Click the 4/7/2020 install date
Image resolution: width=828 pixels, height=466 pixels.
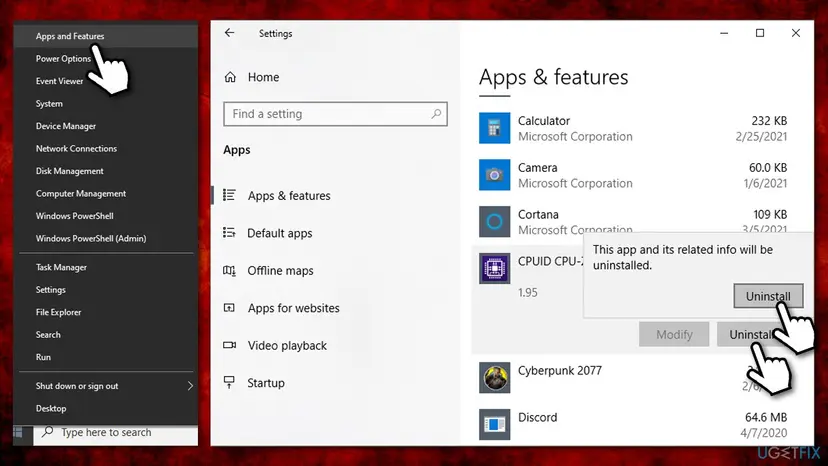pyautogui.click(x=763, y=433)
